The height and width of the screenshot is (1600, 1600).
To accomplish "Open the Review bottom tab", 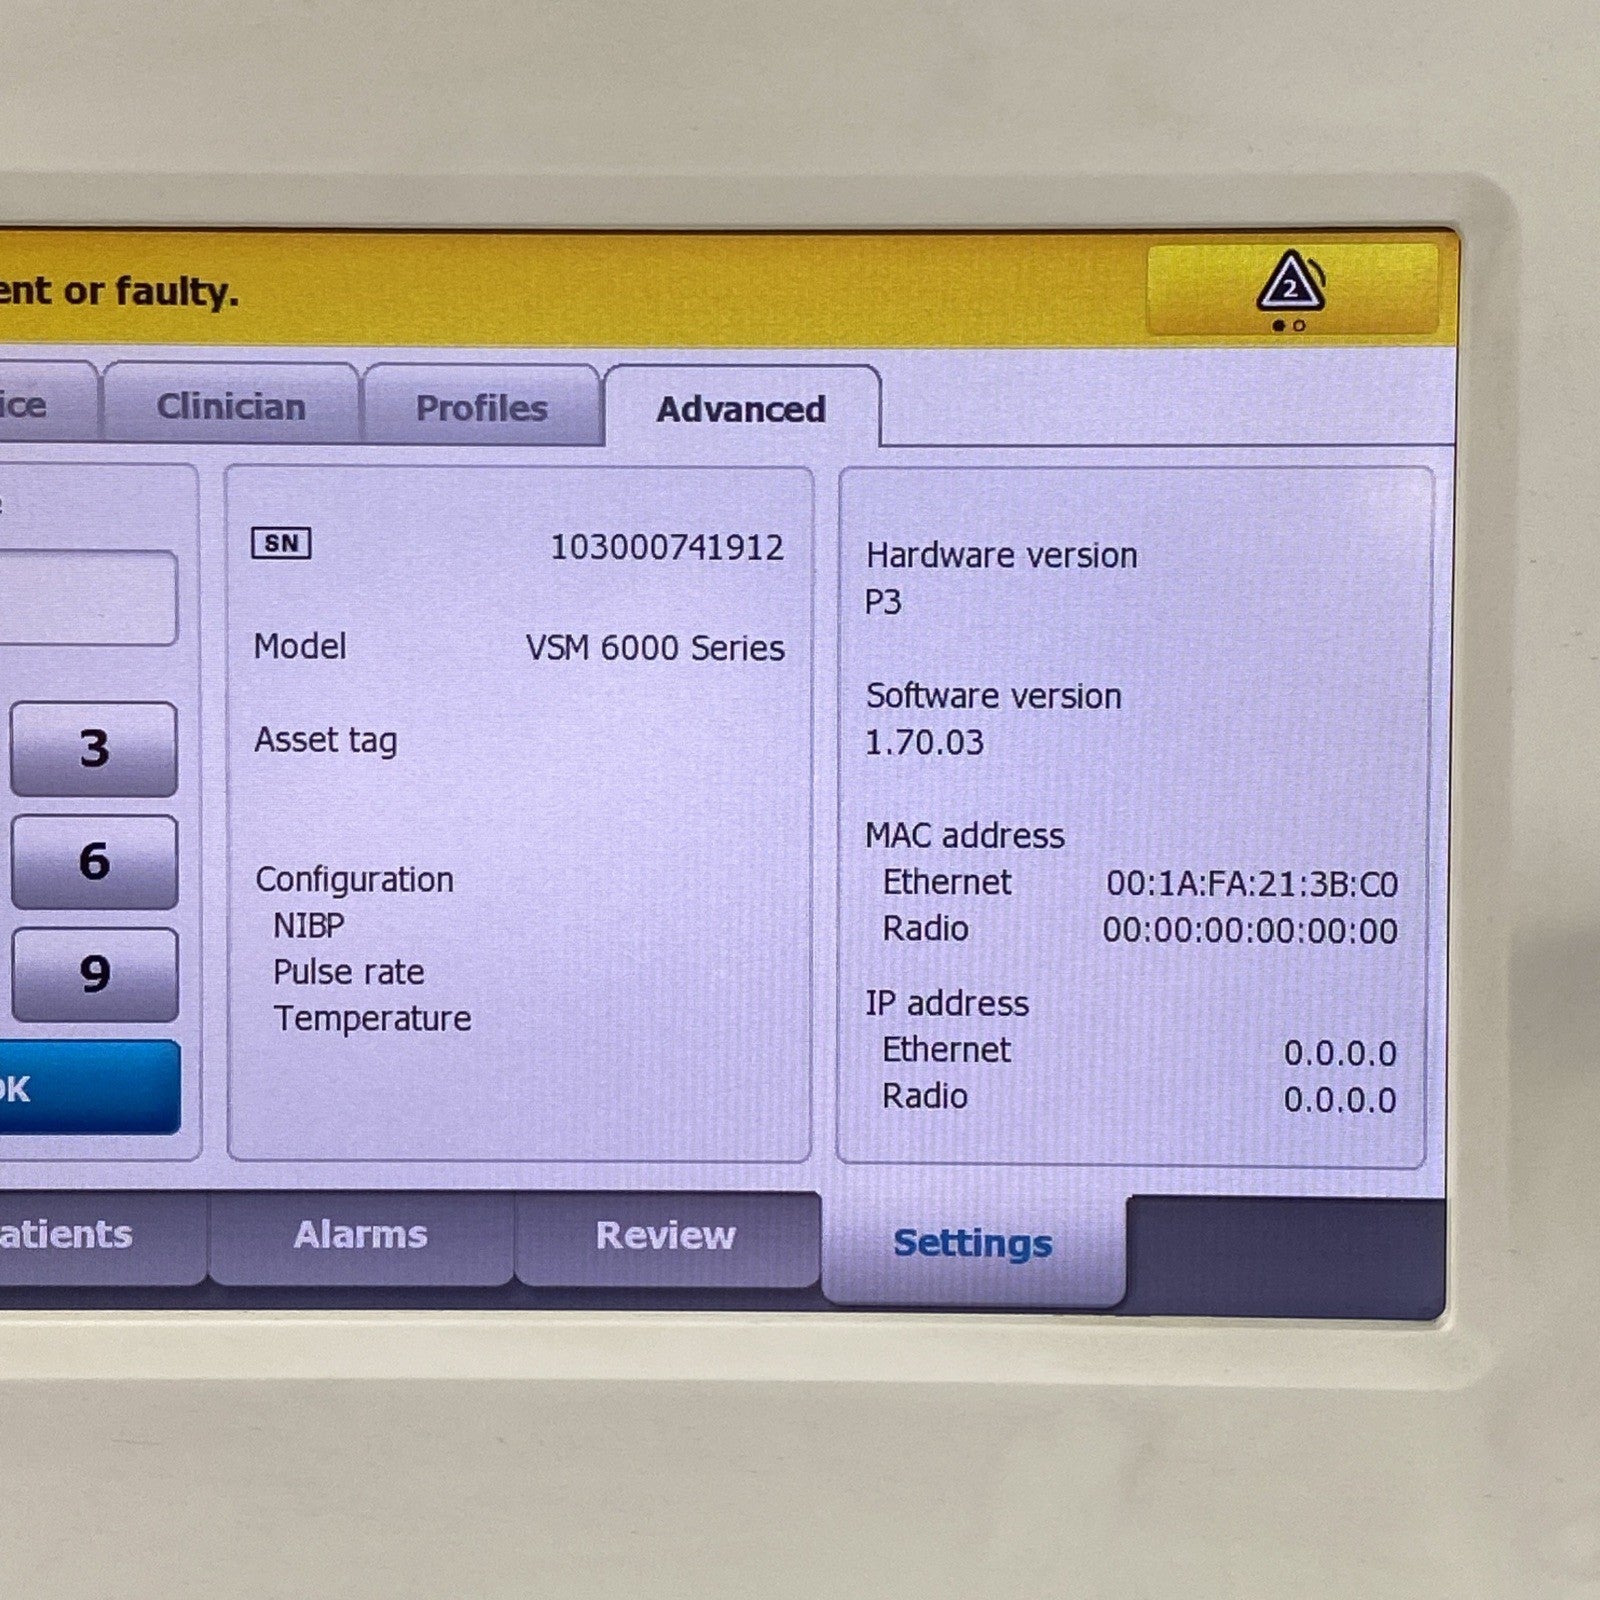I will point(666,1237).
